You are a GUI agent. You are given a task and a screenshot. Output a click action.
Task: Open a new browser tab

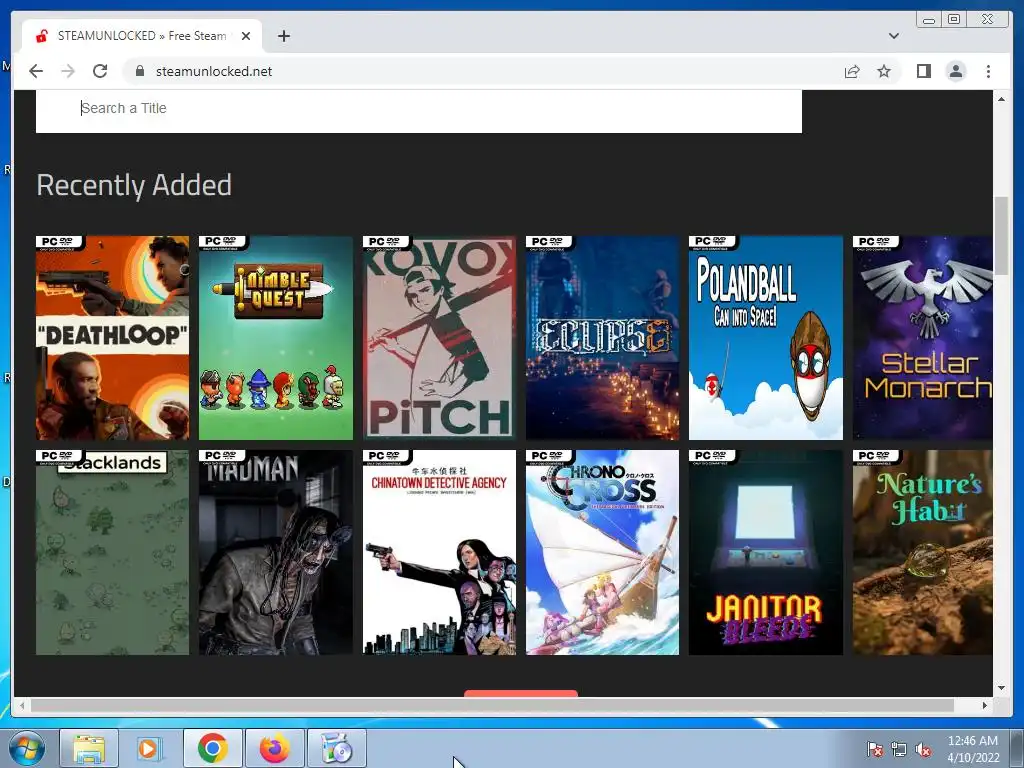pyautogui.click(x=283, y=36)
